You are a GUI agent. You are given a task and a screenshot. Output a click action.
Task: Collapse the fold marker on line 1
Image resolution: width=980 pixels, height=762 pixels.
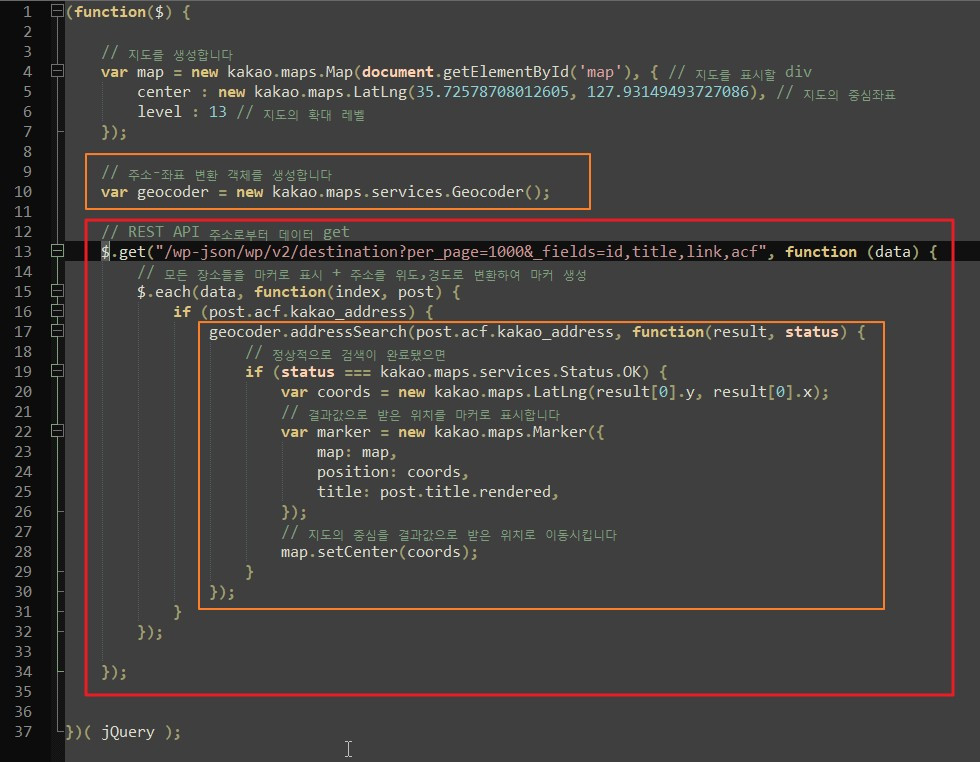(57, 11)
